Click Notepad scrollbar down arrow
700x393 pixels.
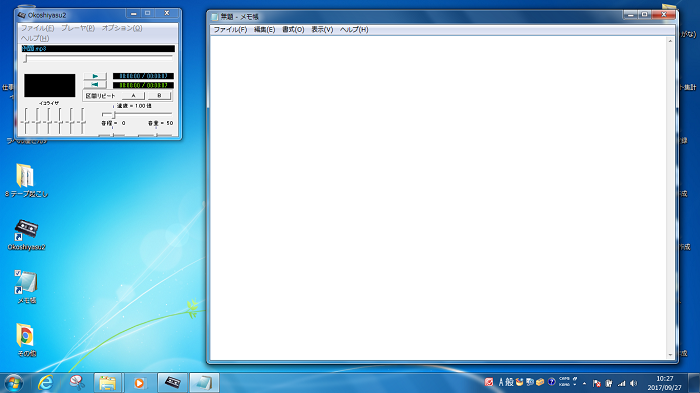pyautogui.click(x=670, y=355)
